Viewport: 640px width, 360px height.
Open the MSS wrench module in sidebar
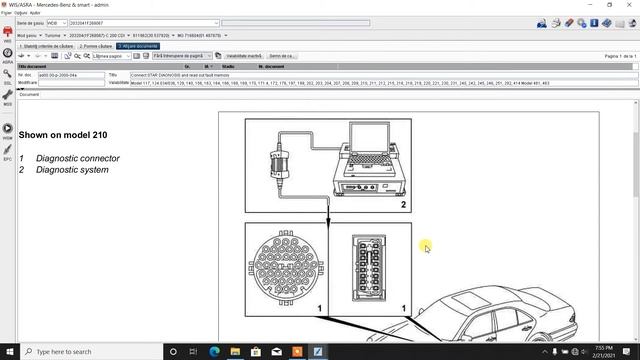click(x=7, y=97)
